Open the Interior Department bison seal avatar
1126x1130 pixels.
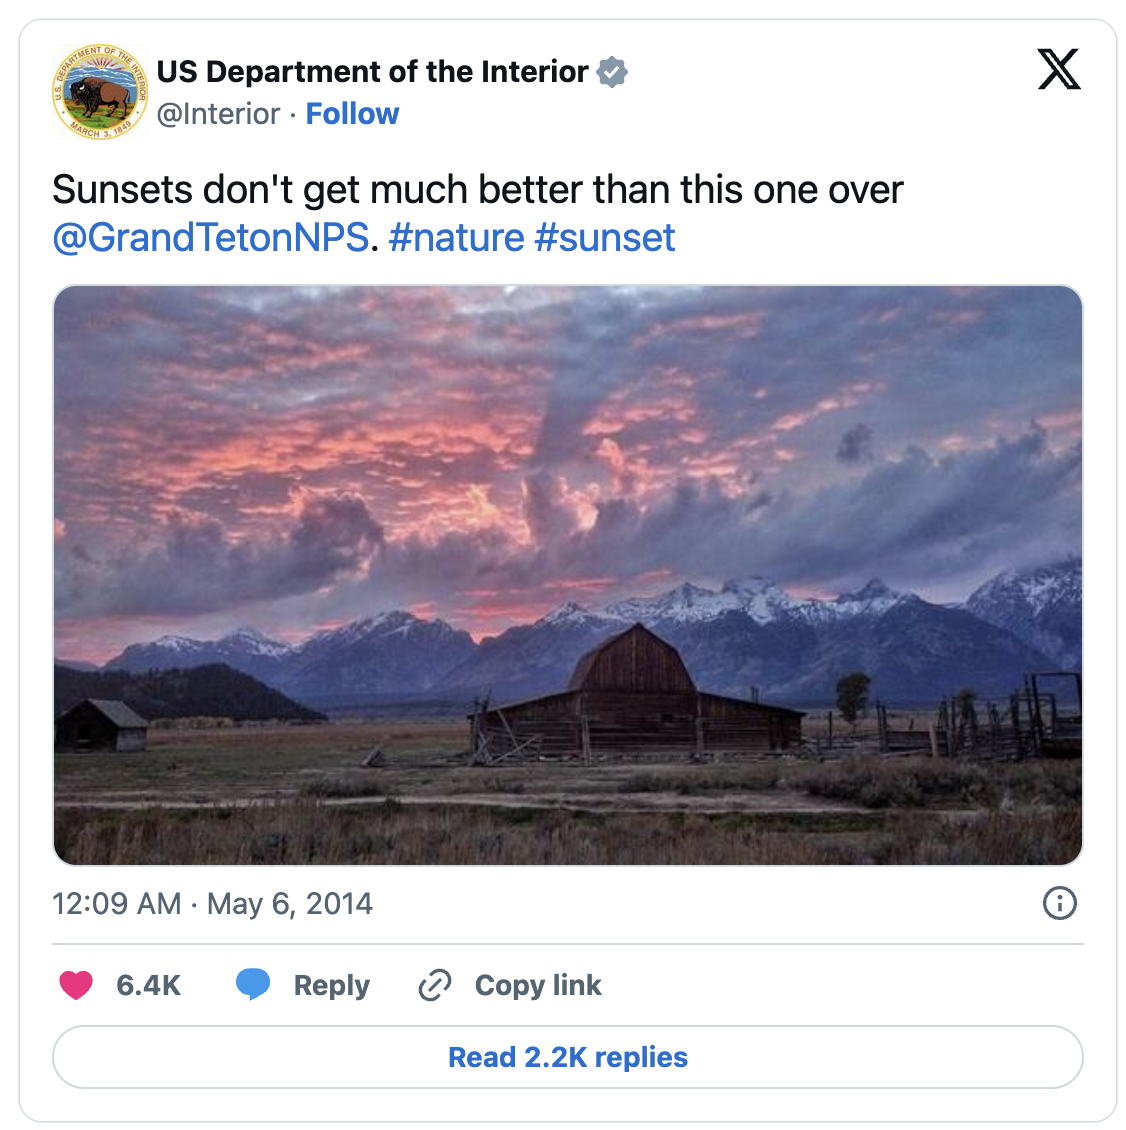click(x=99, y=92)
